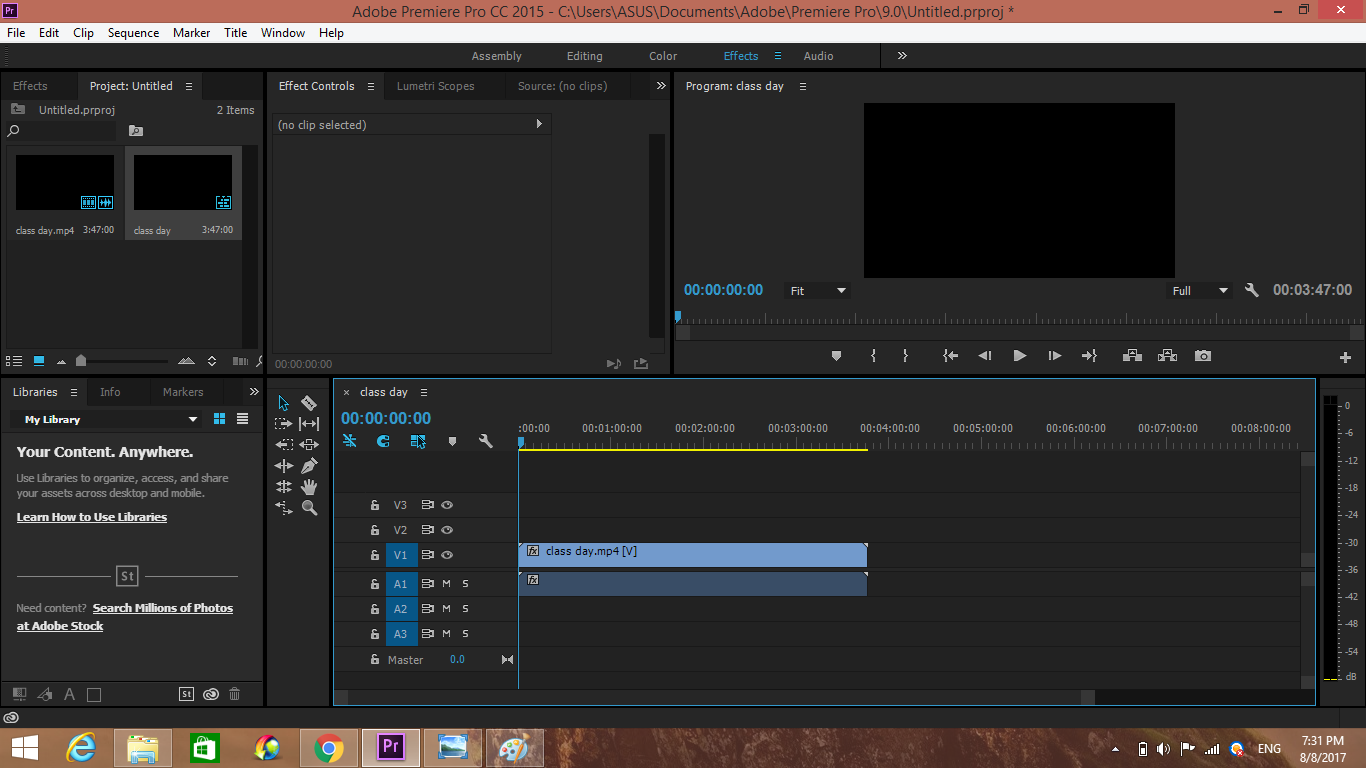Screen dimensions: 1366x768
Task: Show more workspaces chevron
Action: [x=902, y=56]
